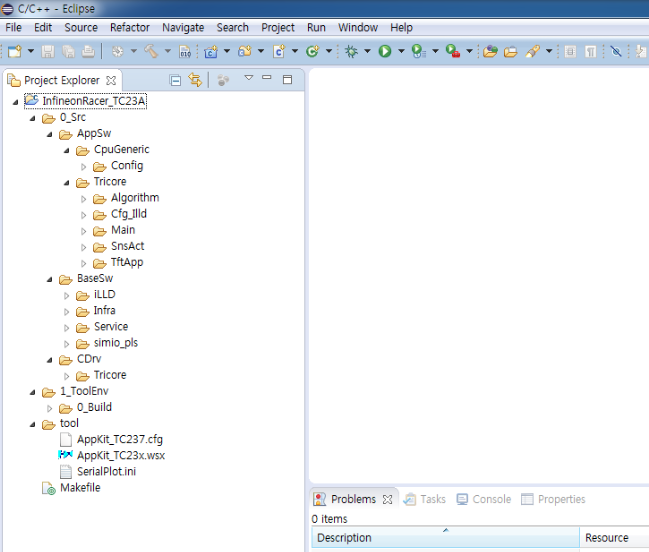Click the Open Element folder icon
The image size is (649, 552).
[x=490, y=51]
